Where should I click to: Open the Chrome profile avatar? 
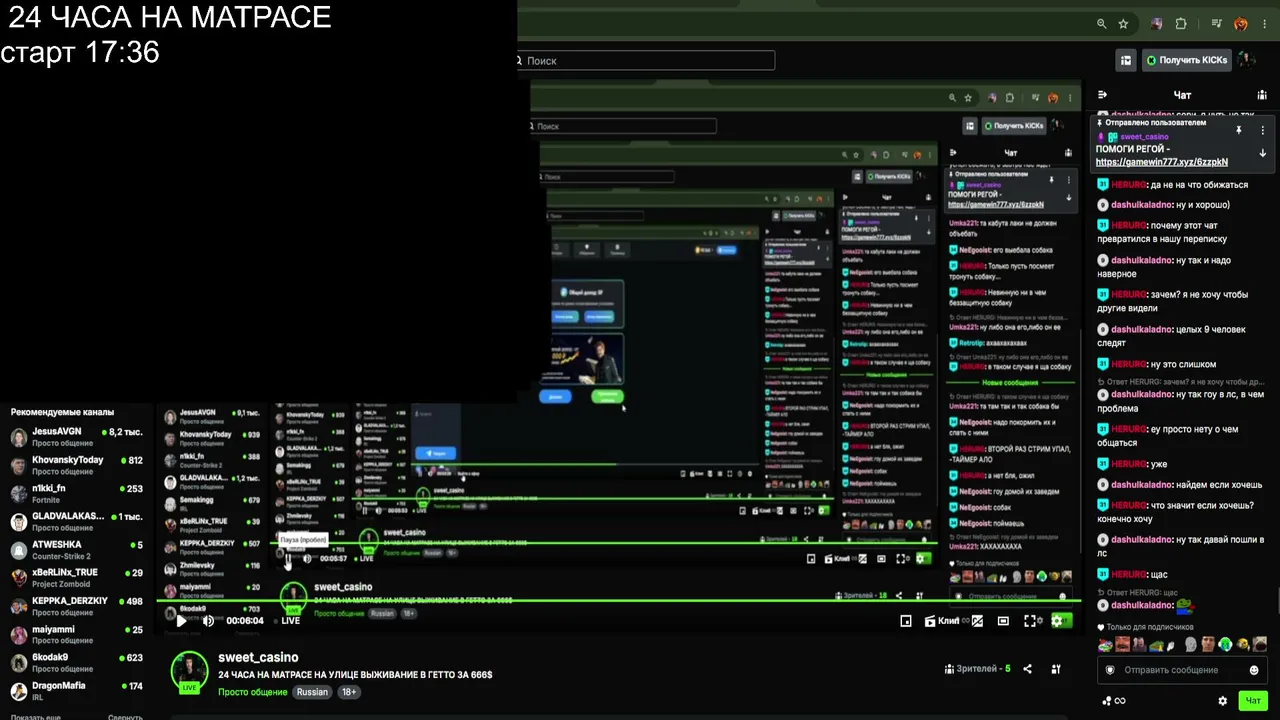point(1241,24)
